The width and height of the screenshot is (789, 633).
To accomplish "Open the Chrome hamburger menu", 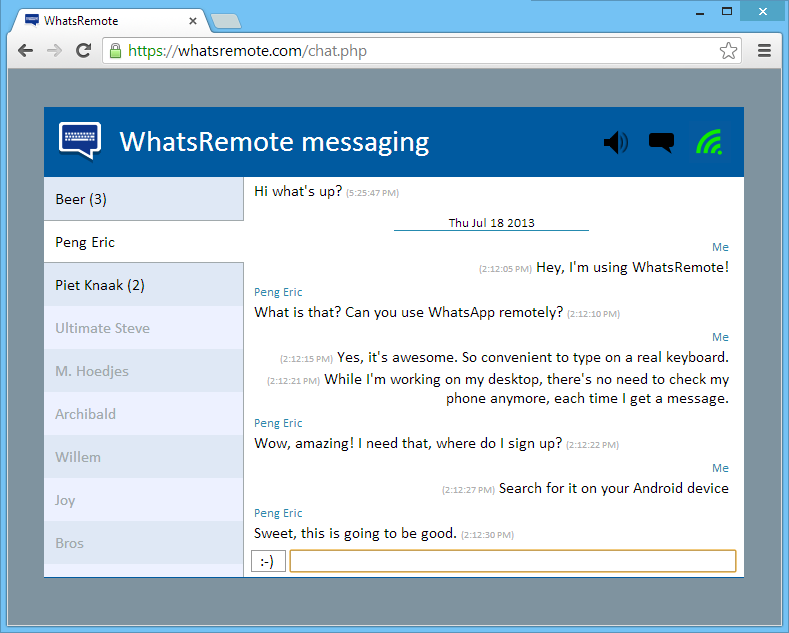I will click(x=764, y=50).
